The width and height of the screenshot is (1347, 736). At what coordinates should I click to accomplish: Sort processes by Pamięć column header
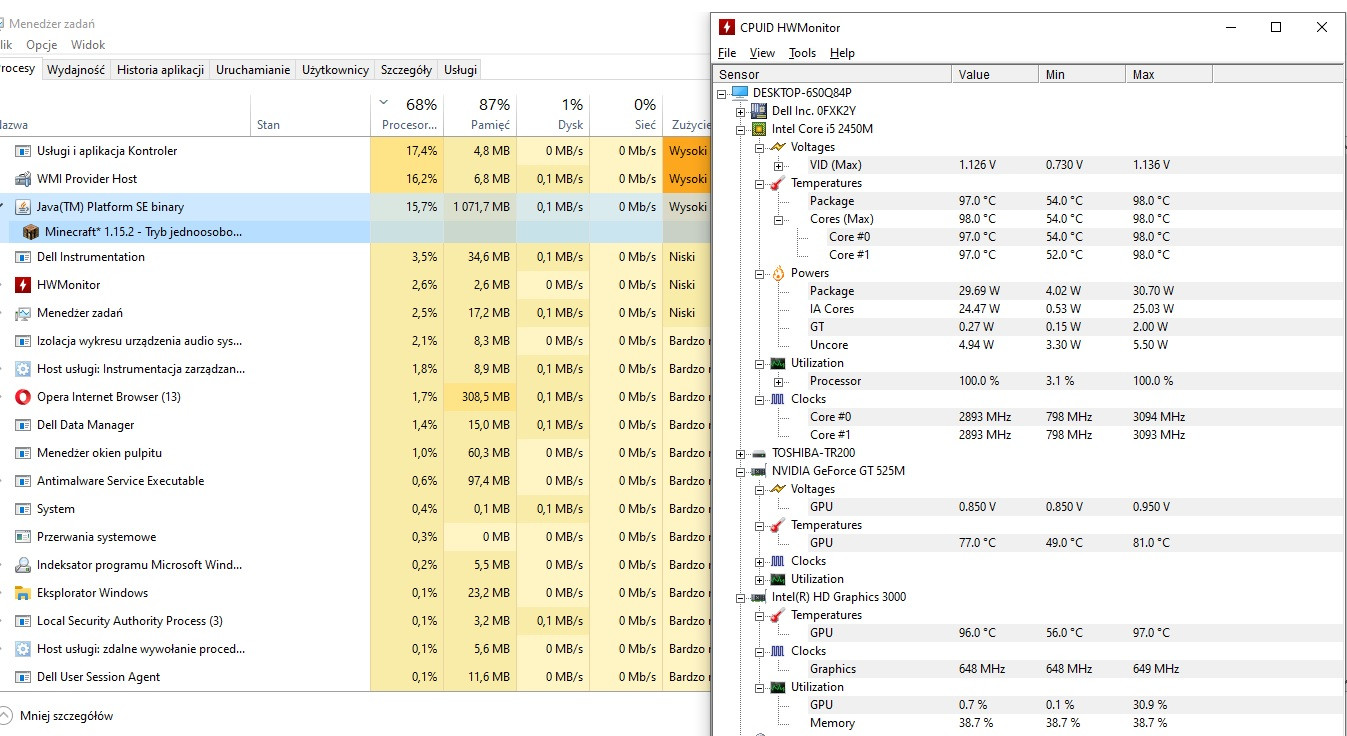(x=480, y=114)
